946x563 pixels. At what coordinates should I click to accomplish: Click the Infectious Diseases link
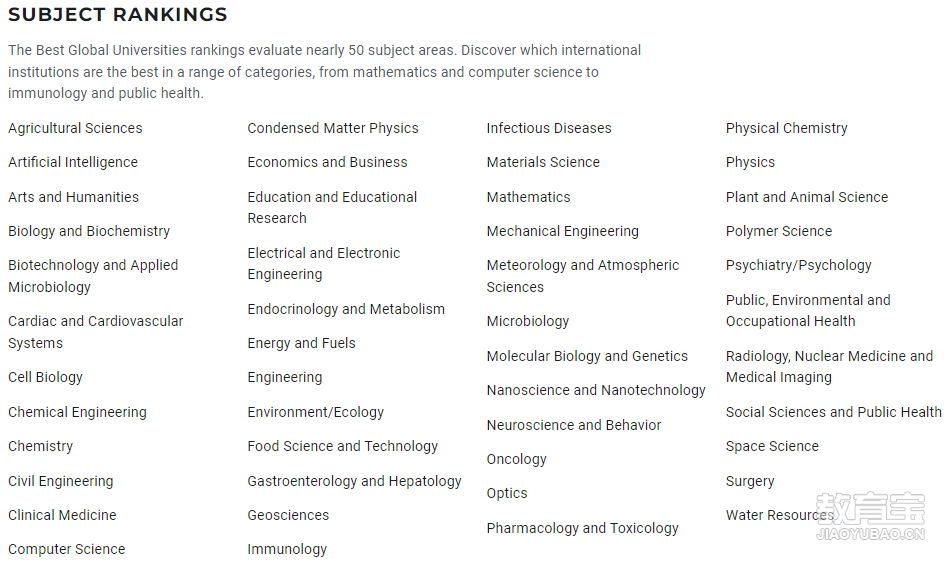[549, 129]
